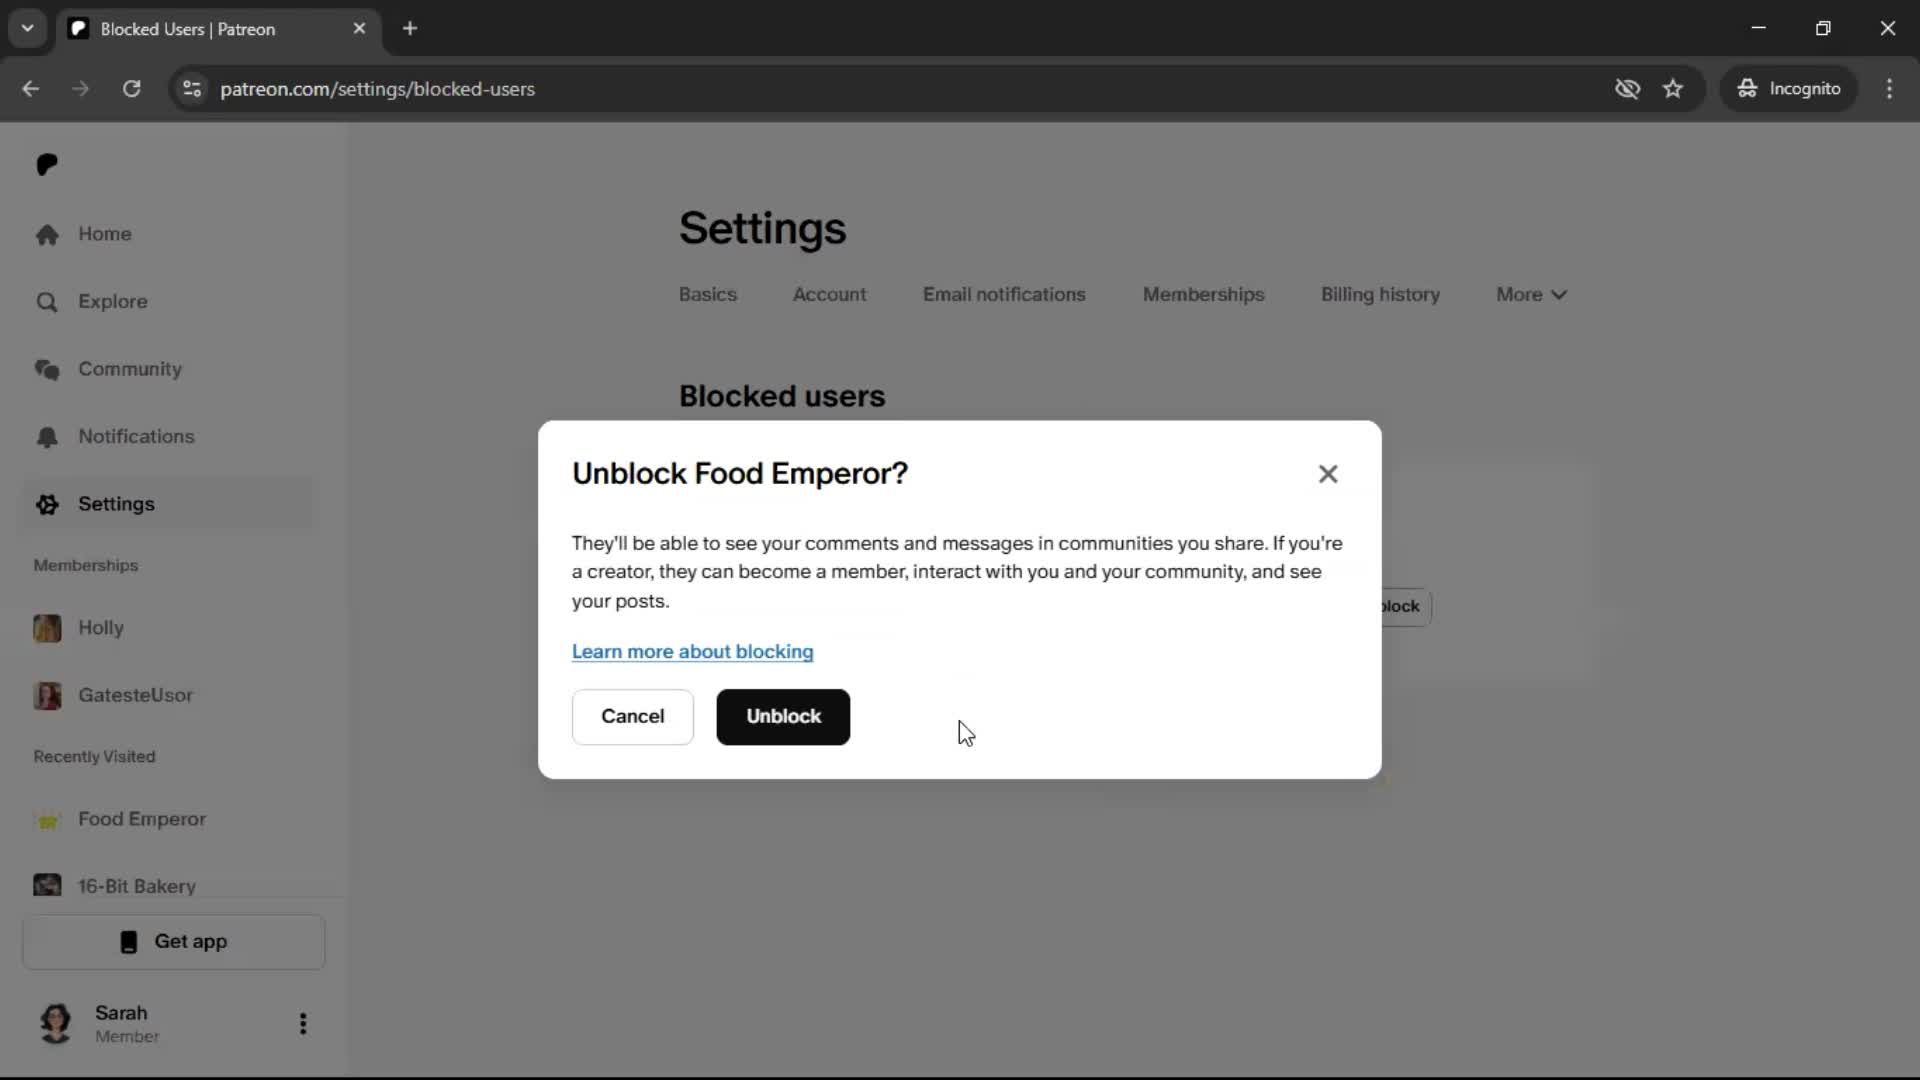Open a new browser tab
The width and height of the screenshot is (1920, 1080).
(410, 28)
